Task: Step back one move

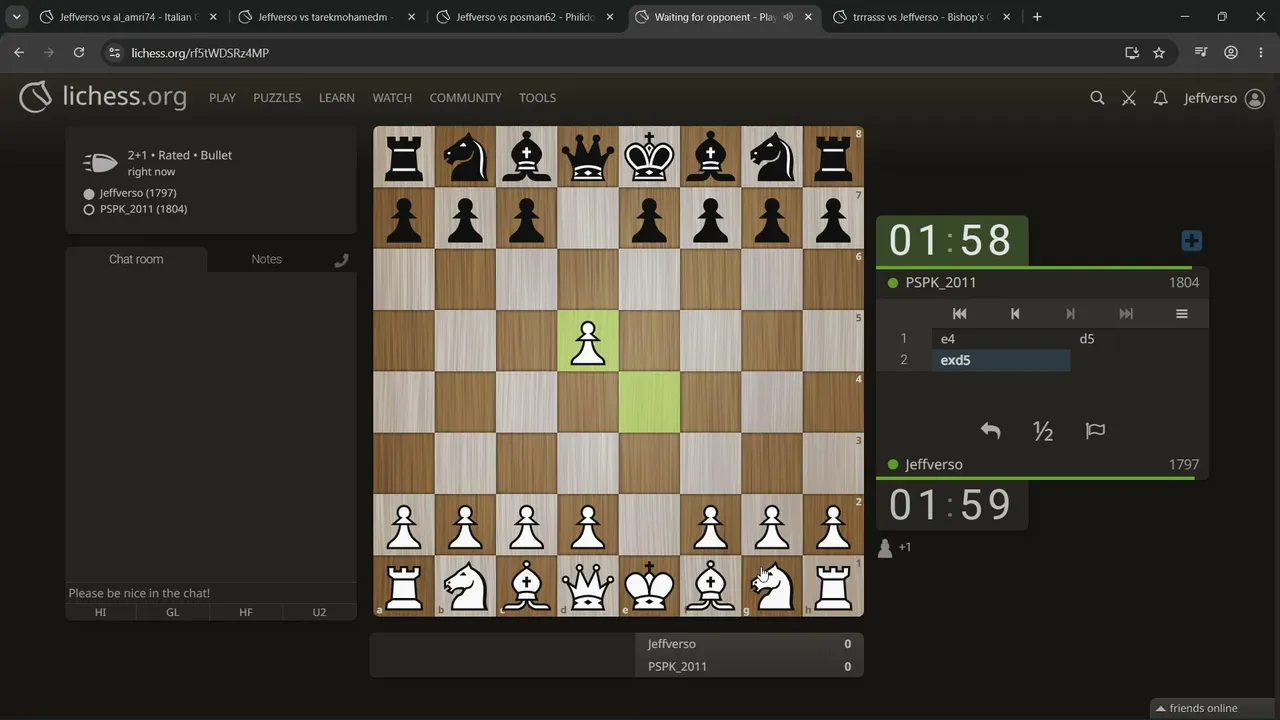Action: coord(1015,314)
